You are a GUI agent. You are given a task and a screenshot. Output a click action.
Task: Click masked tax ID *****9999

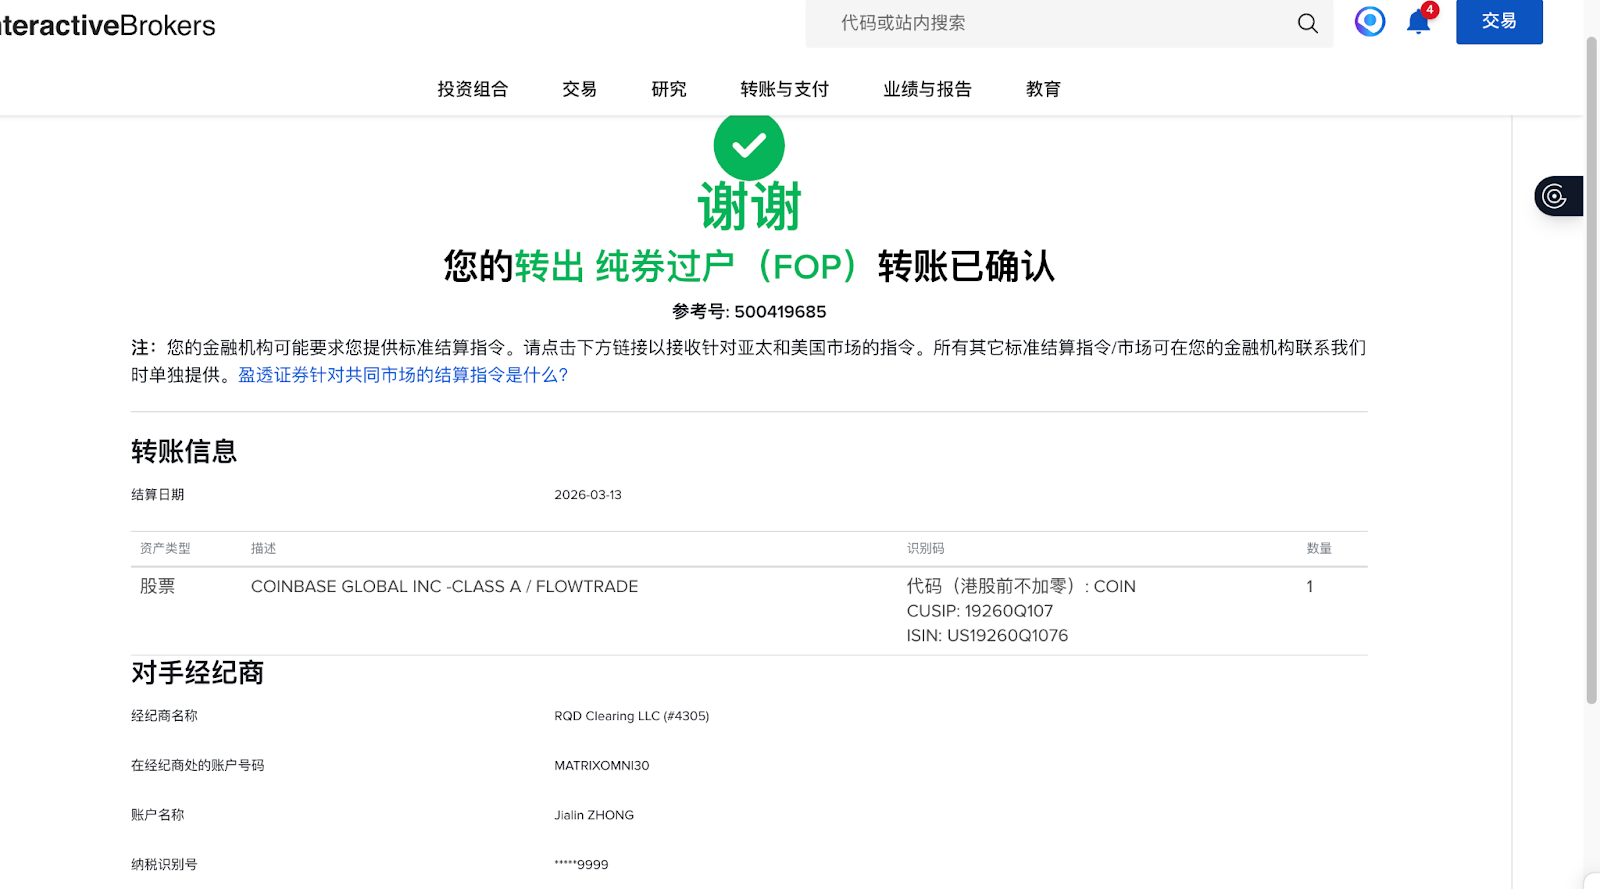pyautogui.click(x=581, y=865)
